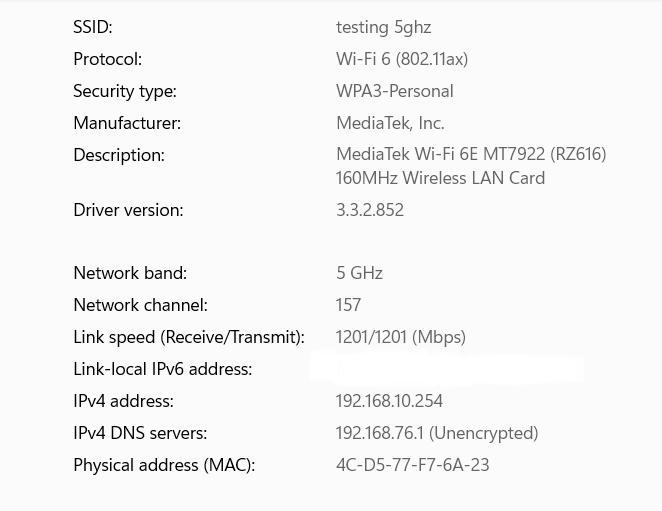Select the Network channel value 157
662x511 pixels.
(x=348, y=305)
